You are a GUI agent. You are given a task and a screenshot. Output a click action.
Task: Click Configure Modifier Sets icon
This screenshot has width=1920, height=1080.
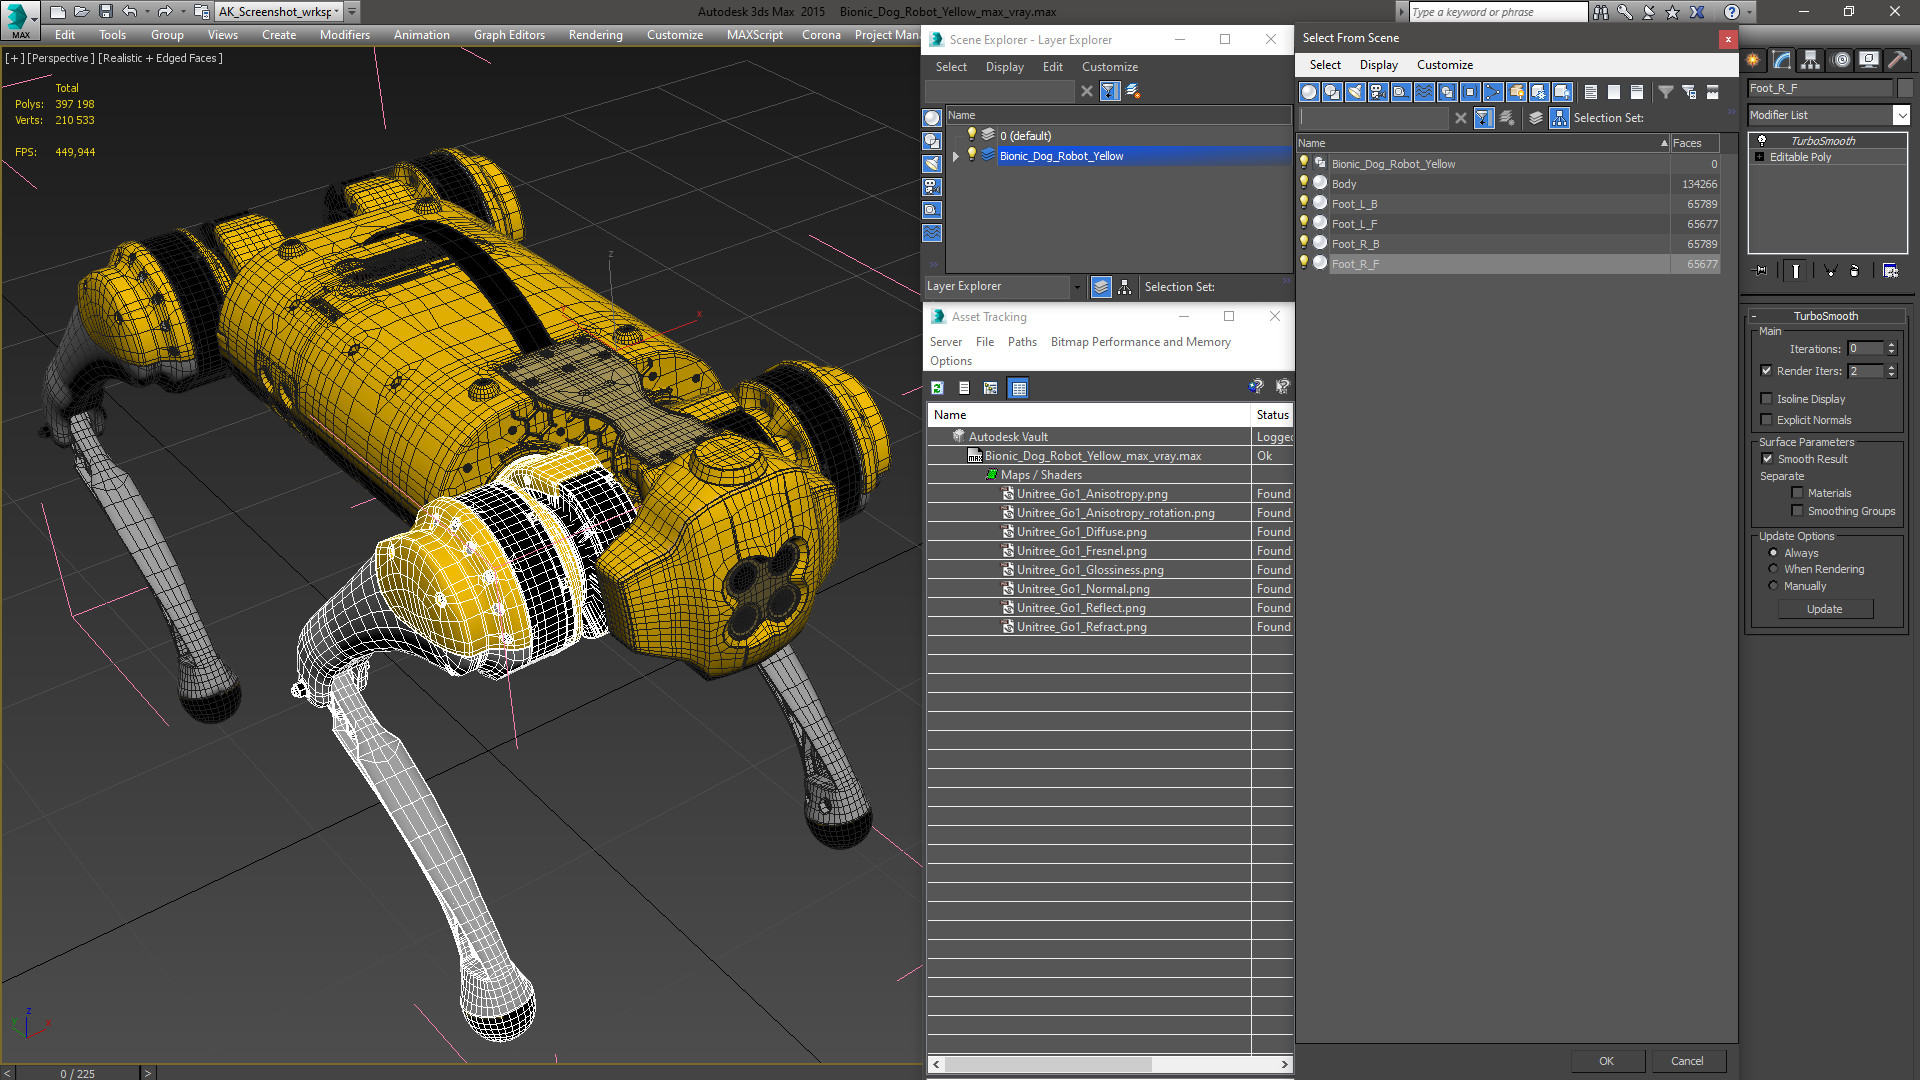[1890, 271]
